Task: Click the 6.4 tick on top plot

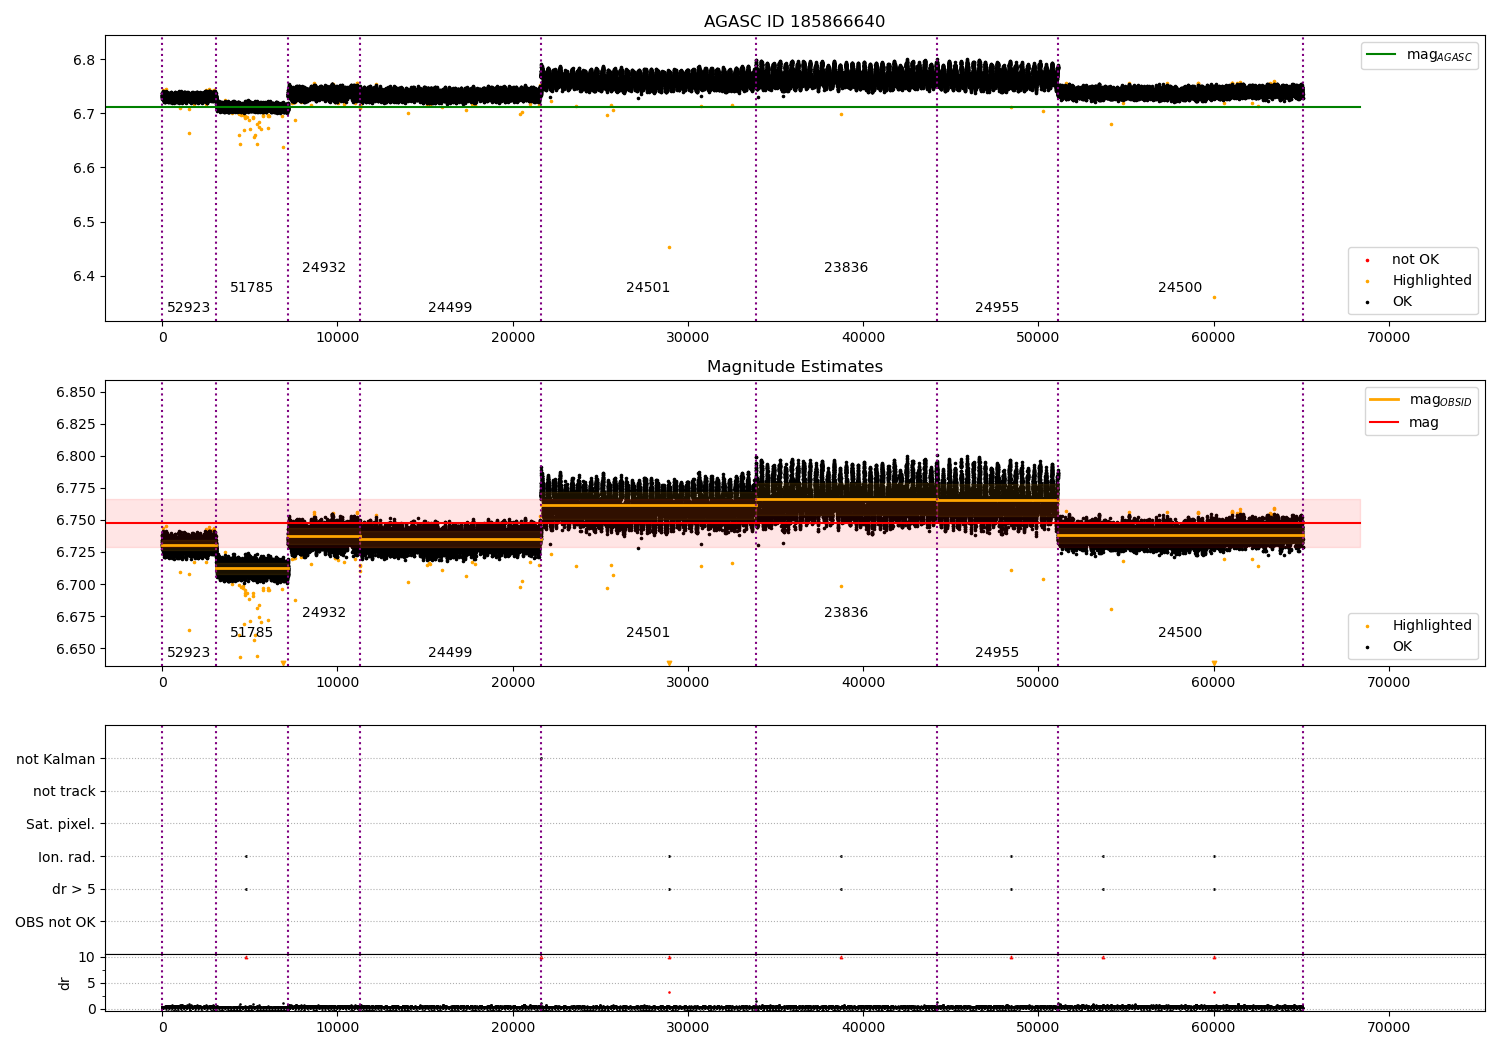Action: point(84,276)
